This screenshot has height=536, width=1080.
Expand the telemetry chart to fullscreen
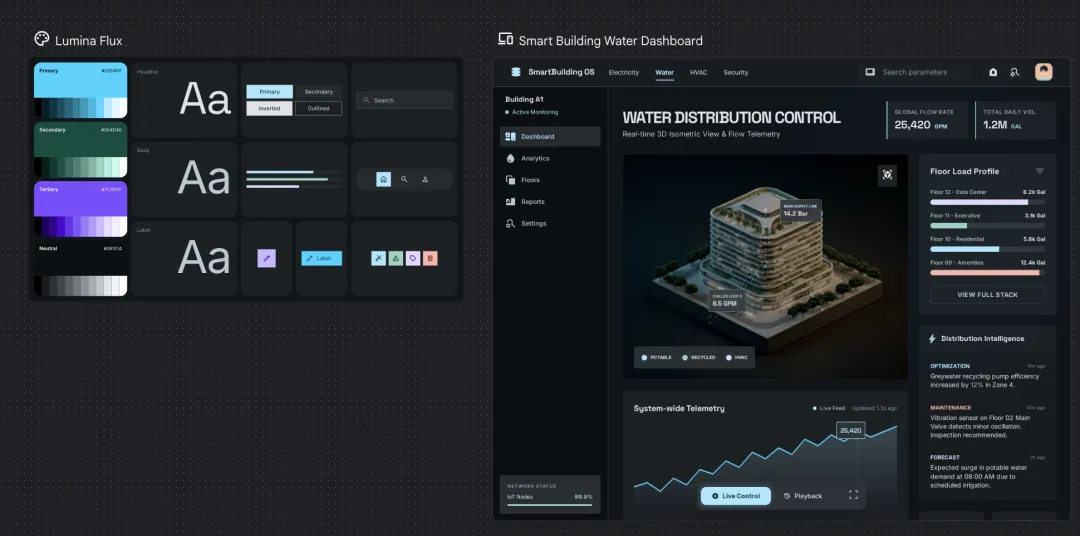tap(853, 495)
